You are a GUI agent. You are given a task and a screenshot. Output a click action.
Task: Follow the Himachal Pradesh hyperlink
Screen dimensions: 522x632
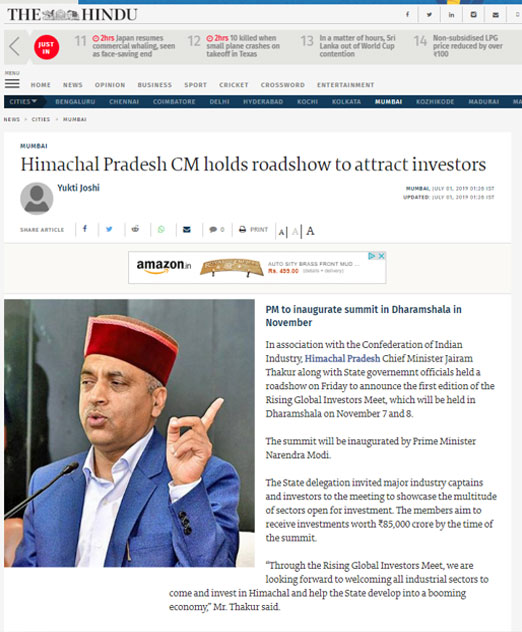tap(342, 358)
